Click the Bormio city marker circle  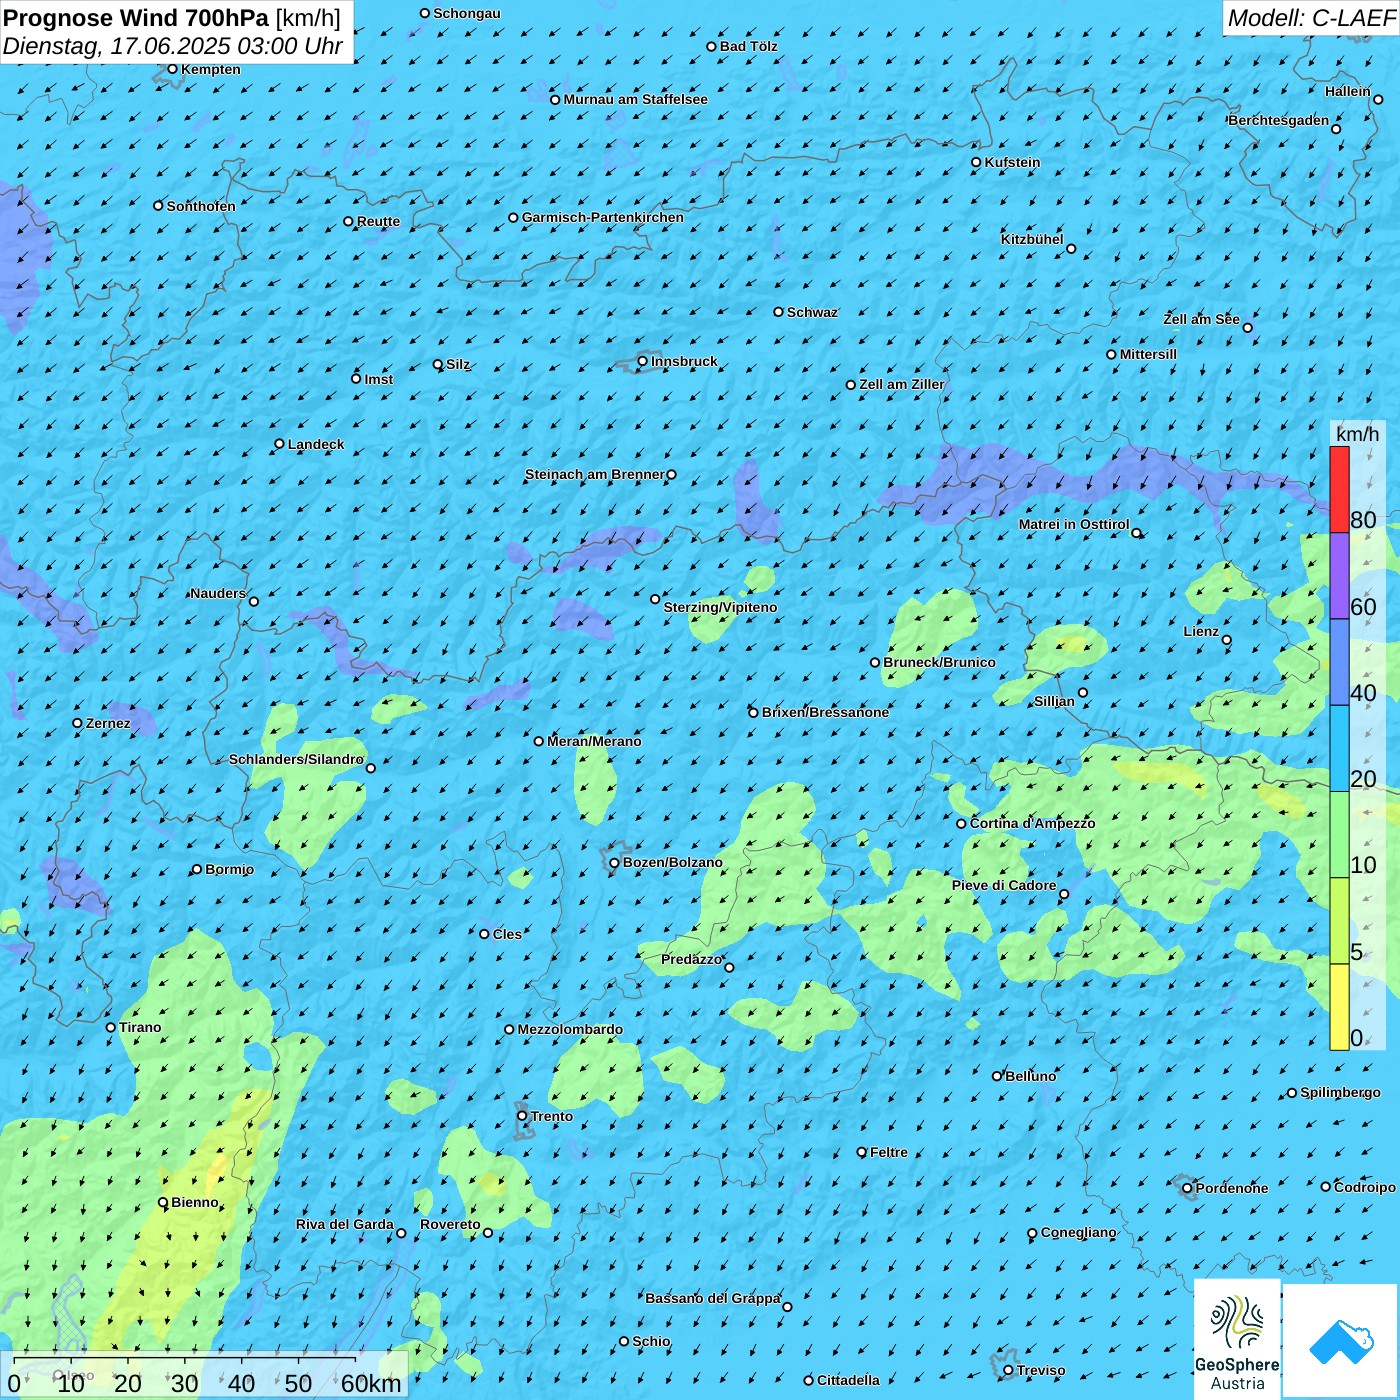click(x=197, y=869)
